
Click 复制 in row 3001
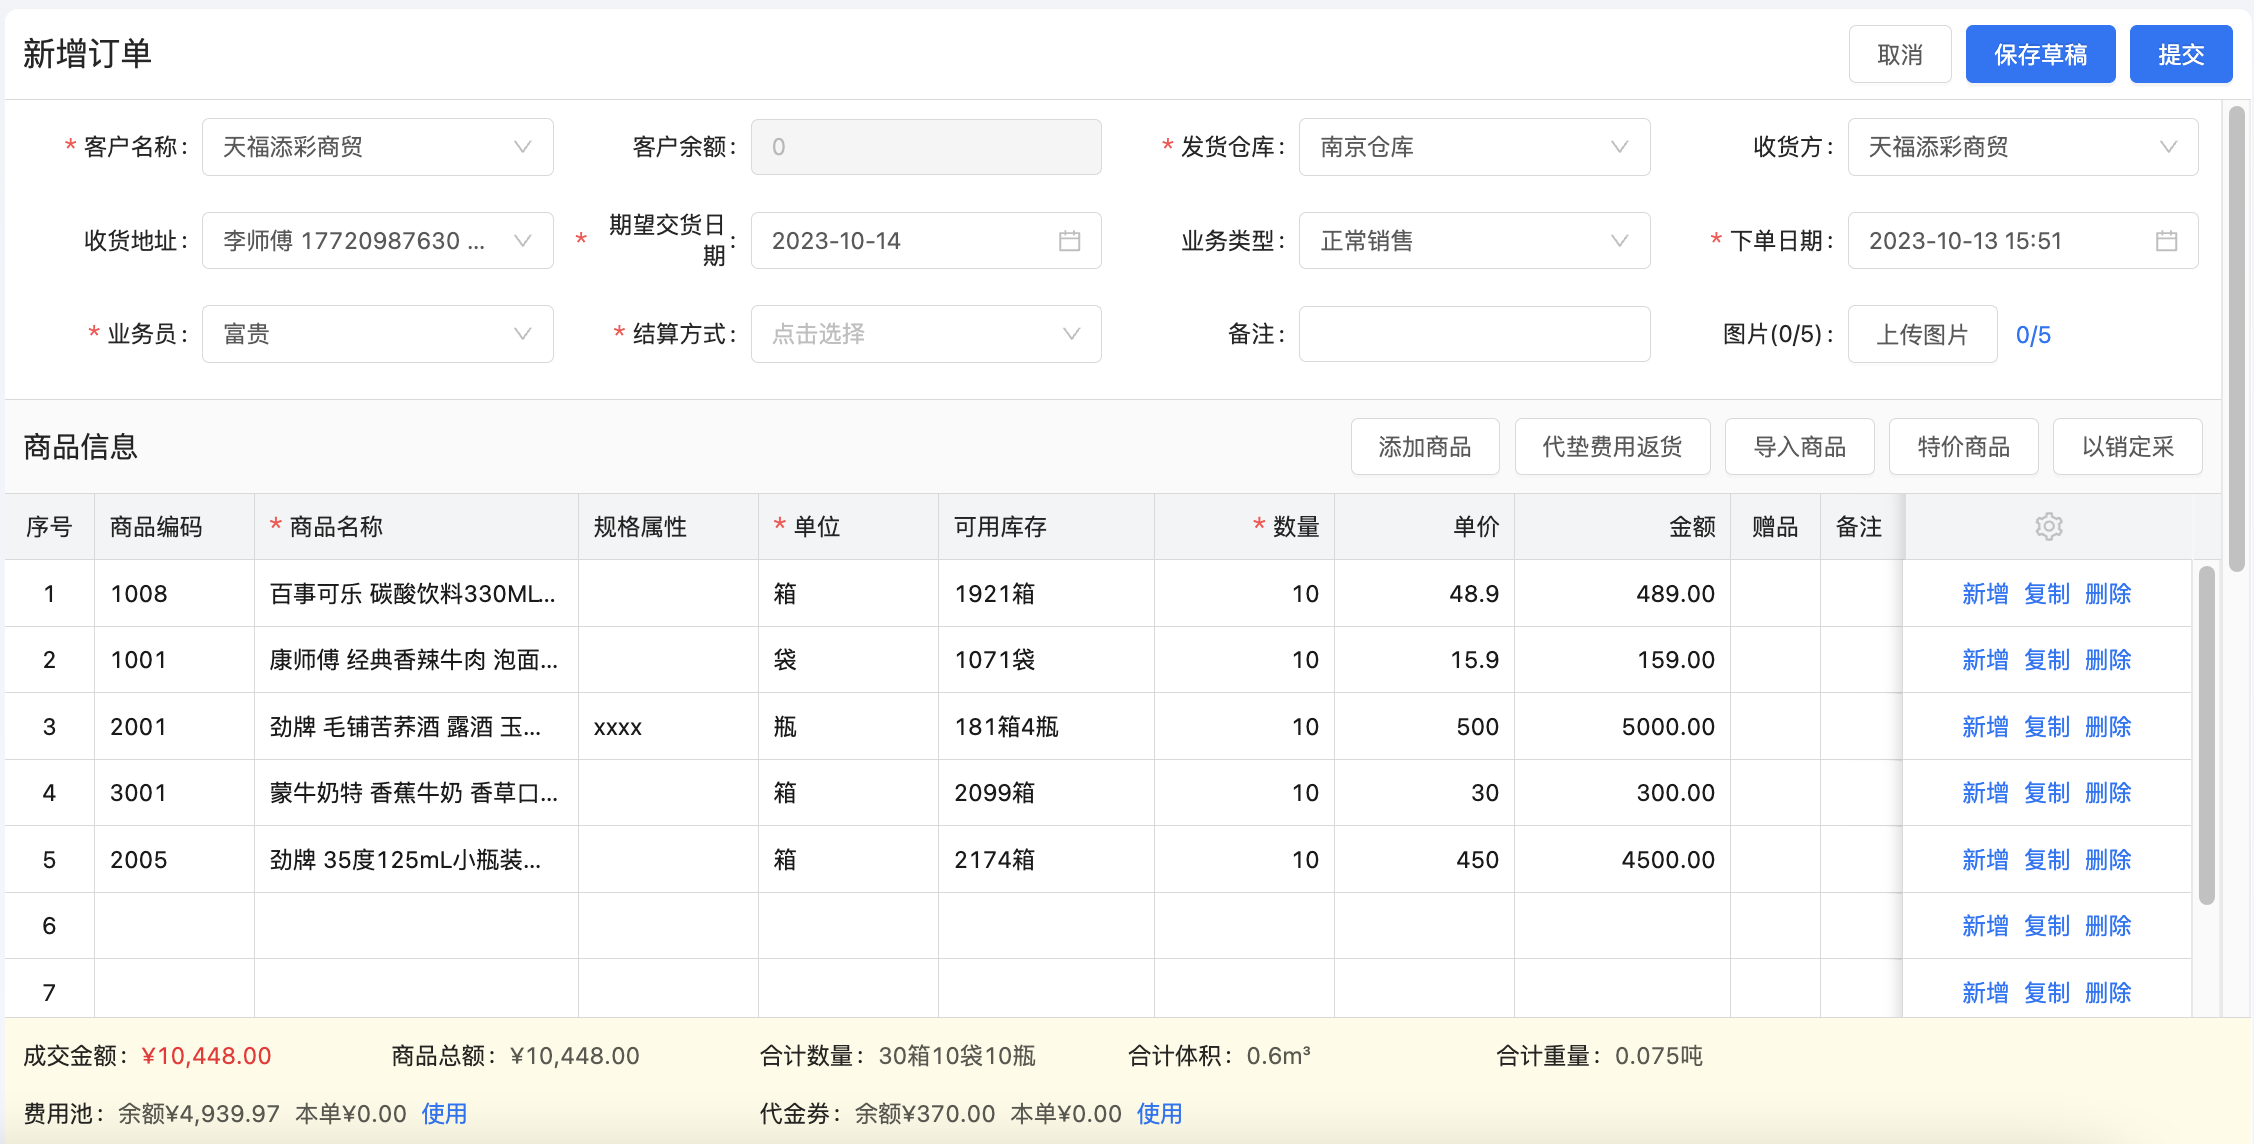(x=2047, y=793)
